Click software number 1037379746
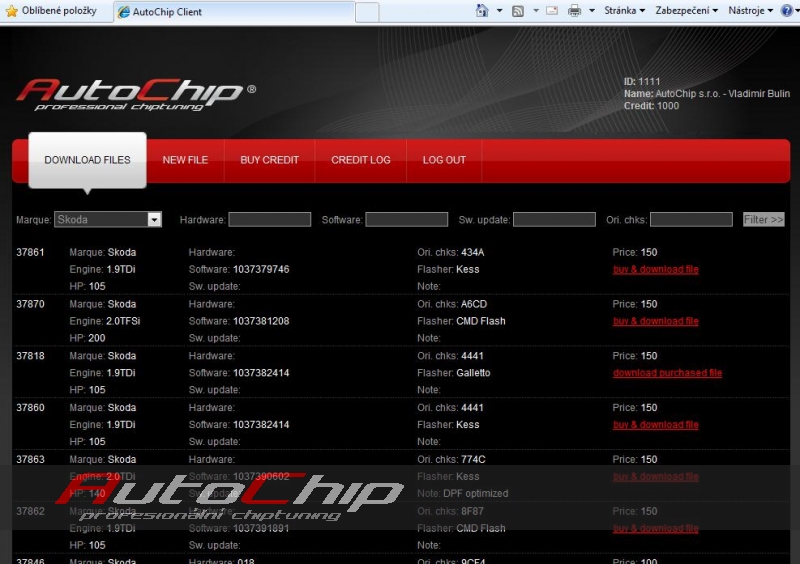 tap(261, 269)
